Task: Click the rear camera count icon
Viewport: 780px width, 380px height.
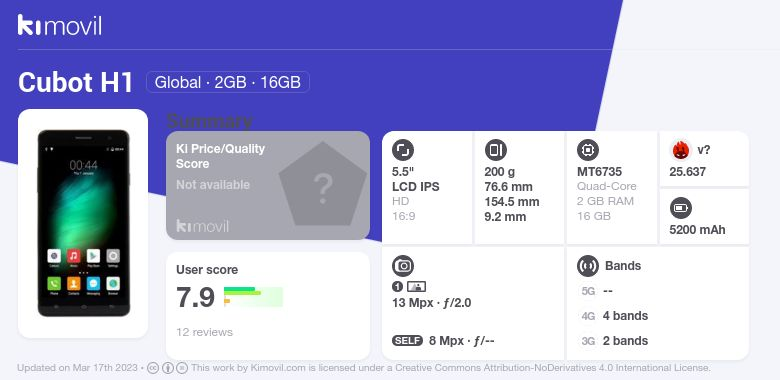Action: tap(397, 286)
